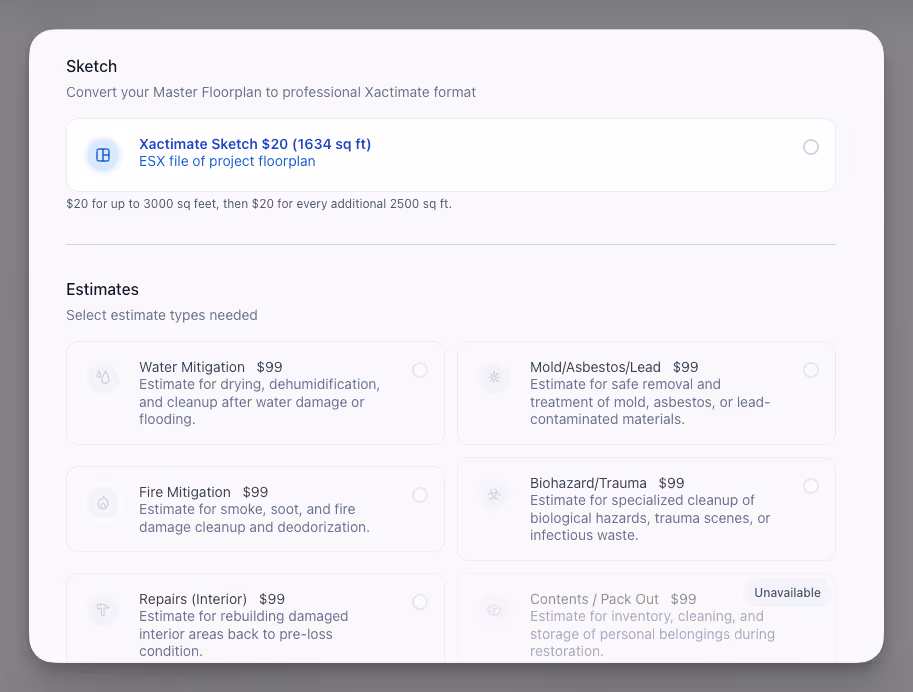Click the Unavailable badge on Contents card
The height and width of the screenshot is (692, 913).
(x=787, y=592)
